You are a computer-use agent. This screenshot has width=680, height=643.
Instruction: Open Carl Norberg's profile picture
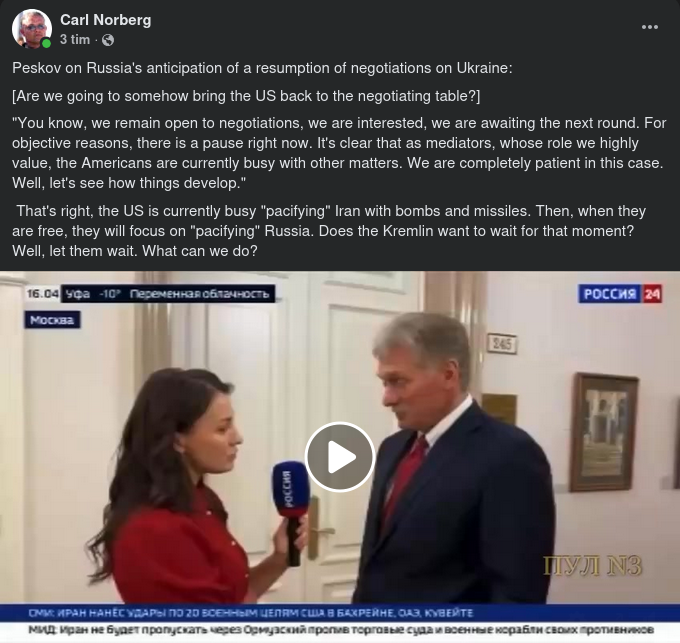[x=32, y=28]
